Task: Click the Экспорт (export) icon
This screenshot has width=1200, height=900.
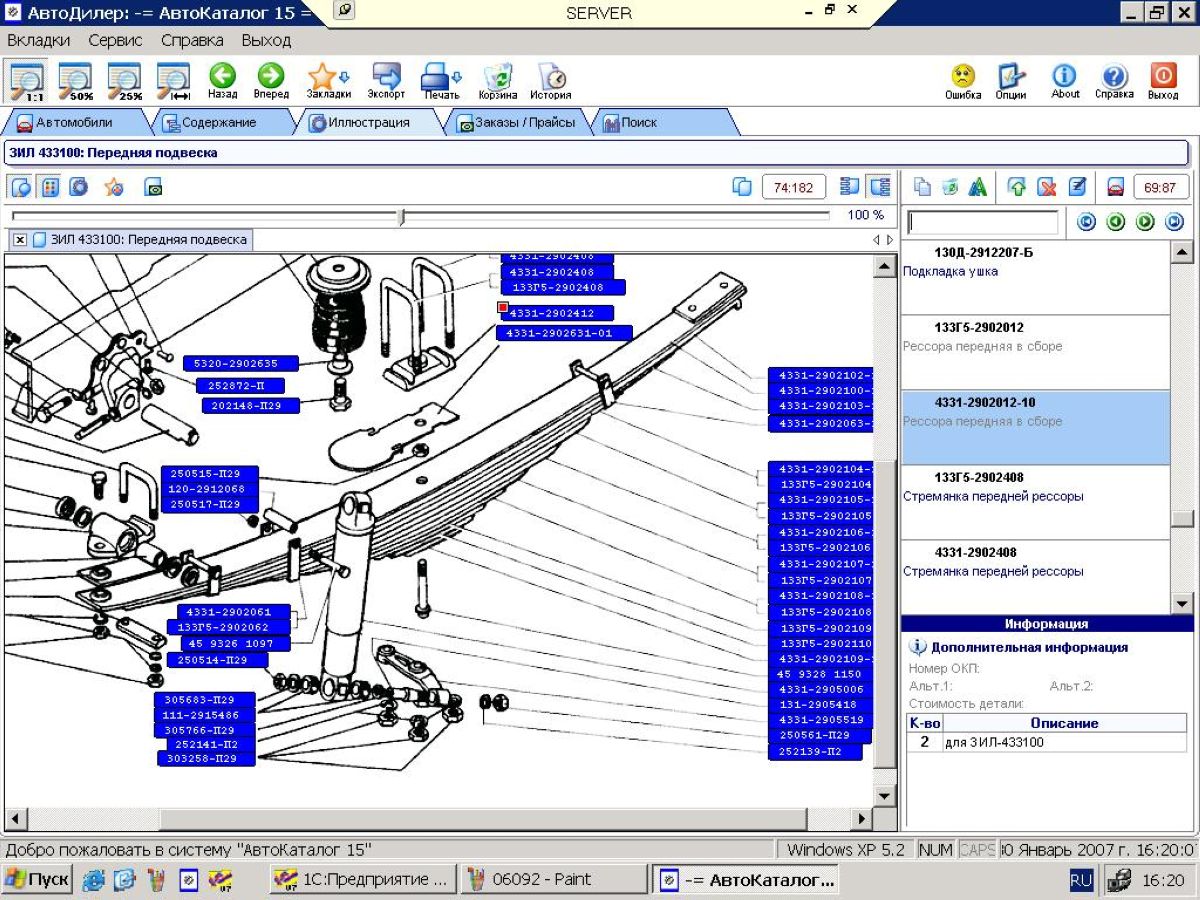Action: click(386, 79)
